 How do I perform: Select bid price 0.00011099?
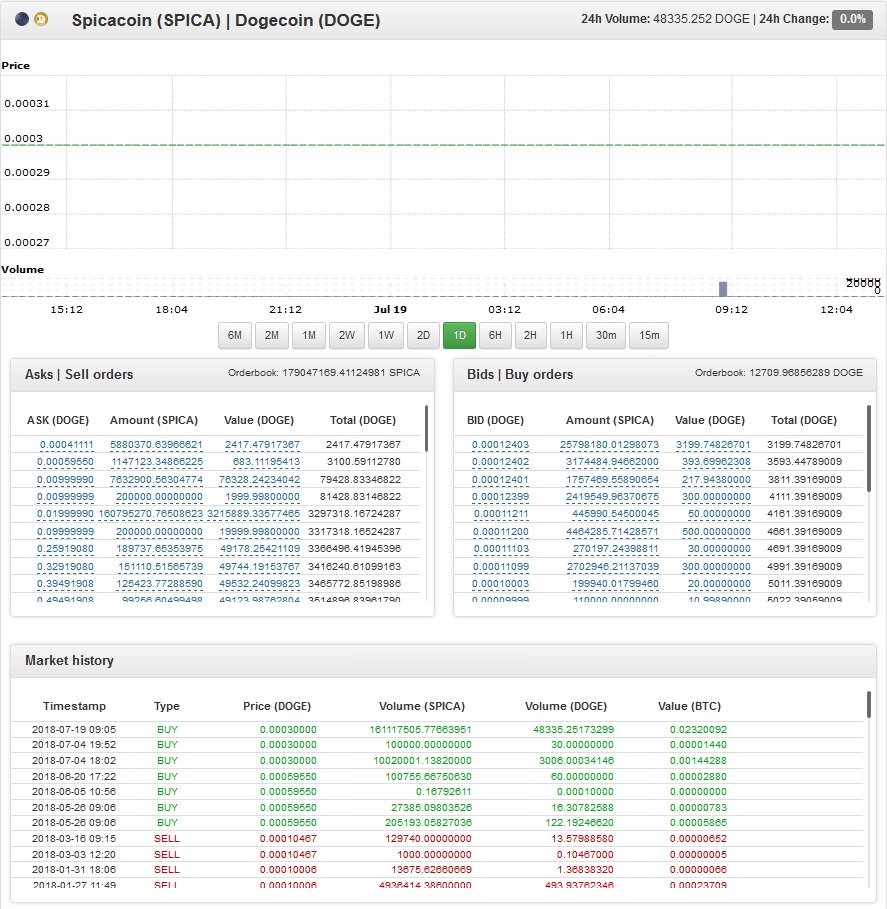pyautogui.click(x=501, y=566)
